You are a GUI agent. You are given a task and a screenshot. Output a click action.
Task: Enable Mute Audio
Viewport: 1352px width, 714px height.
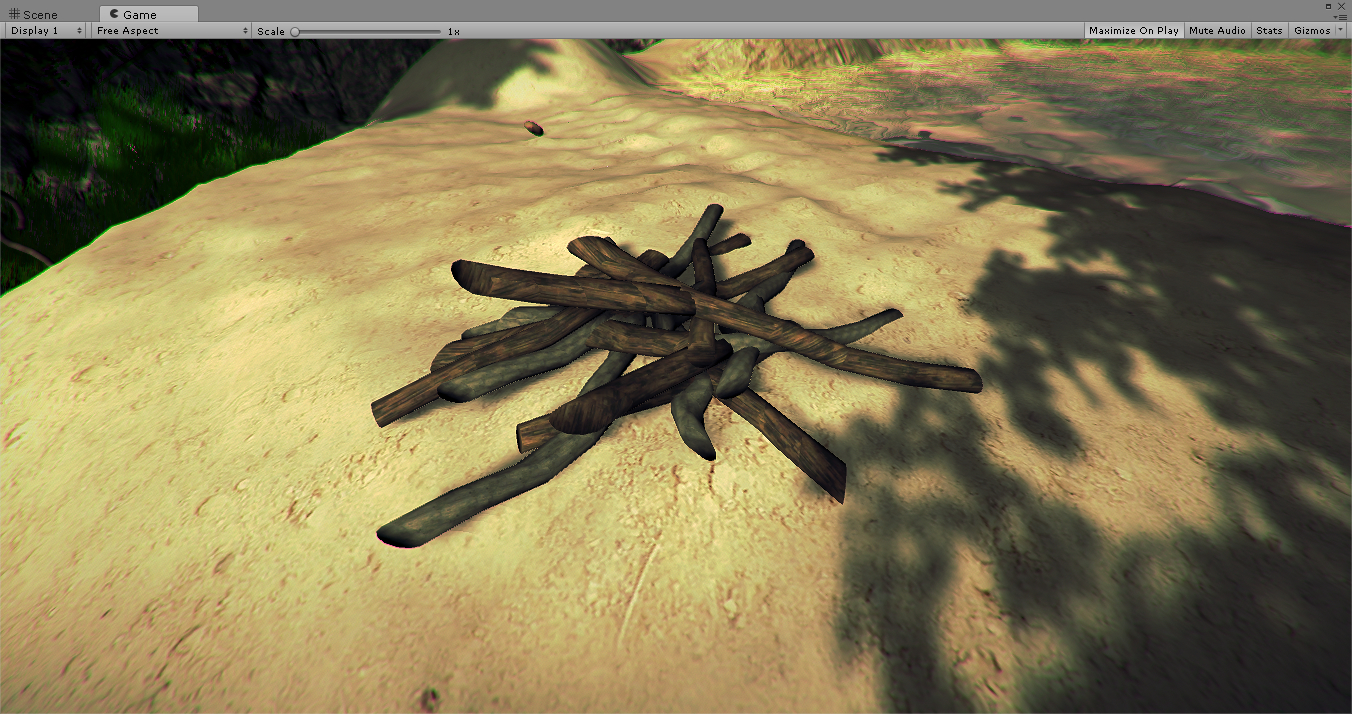point(1217,30)
